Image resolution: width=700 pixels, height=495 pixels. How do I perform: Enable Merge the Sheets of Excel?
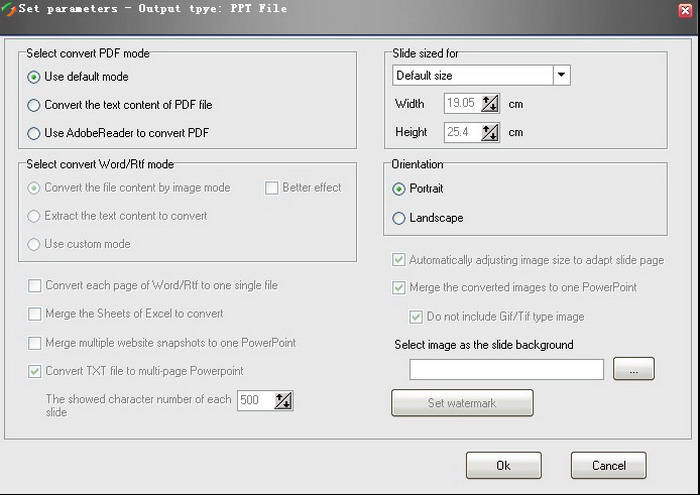pos(35,314)
